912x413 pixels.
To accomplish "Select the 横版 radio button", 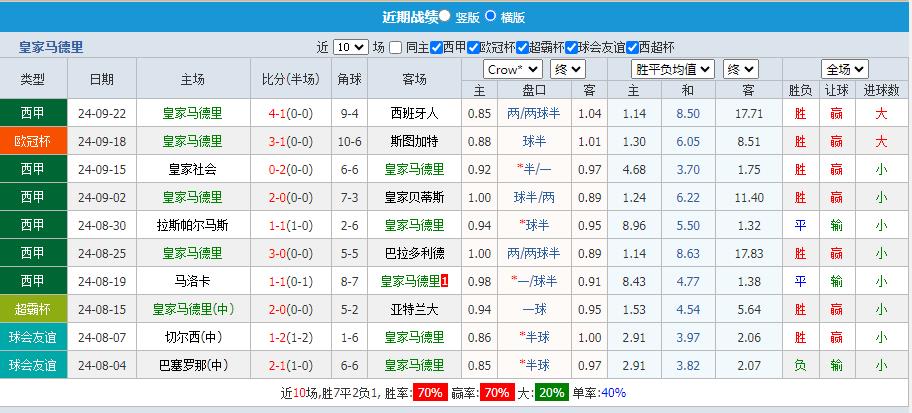I will pyautogui.click(x=490, y=16).
